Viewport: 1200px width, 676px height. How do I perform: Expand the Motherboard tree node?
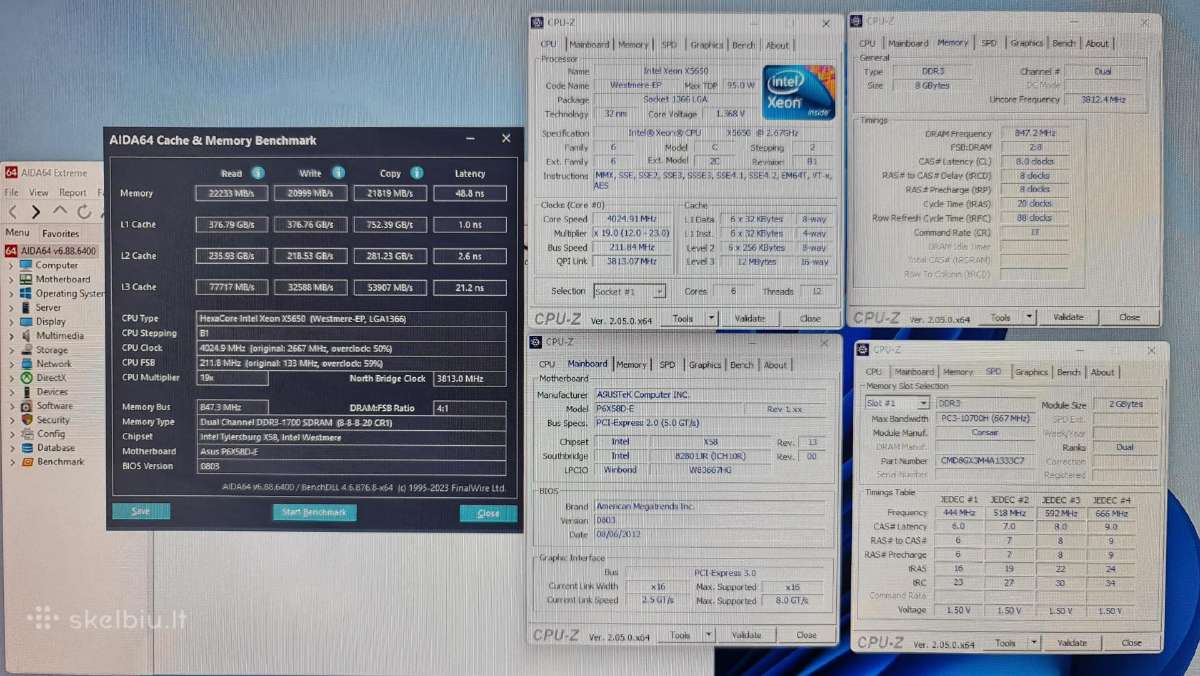[x=11, y=280]
